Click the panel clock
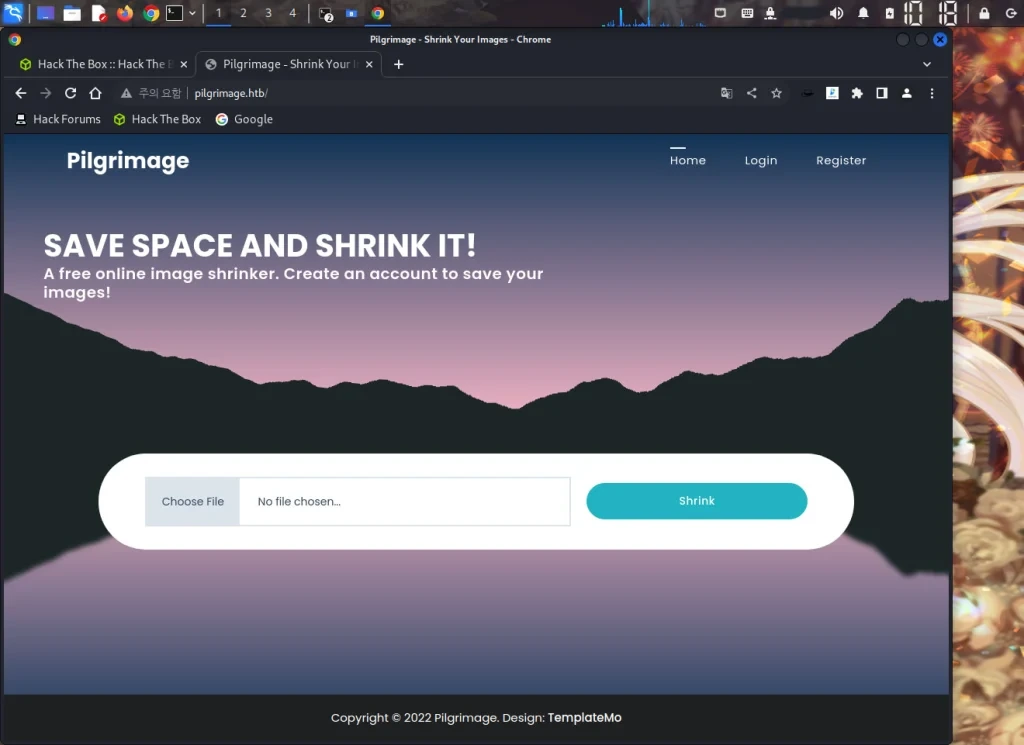The height and width of the screenshot is (745, 1024). (x=931, y=13)
